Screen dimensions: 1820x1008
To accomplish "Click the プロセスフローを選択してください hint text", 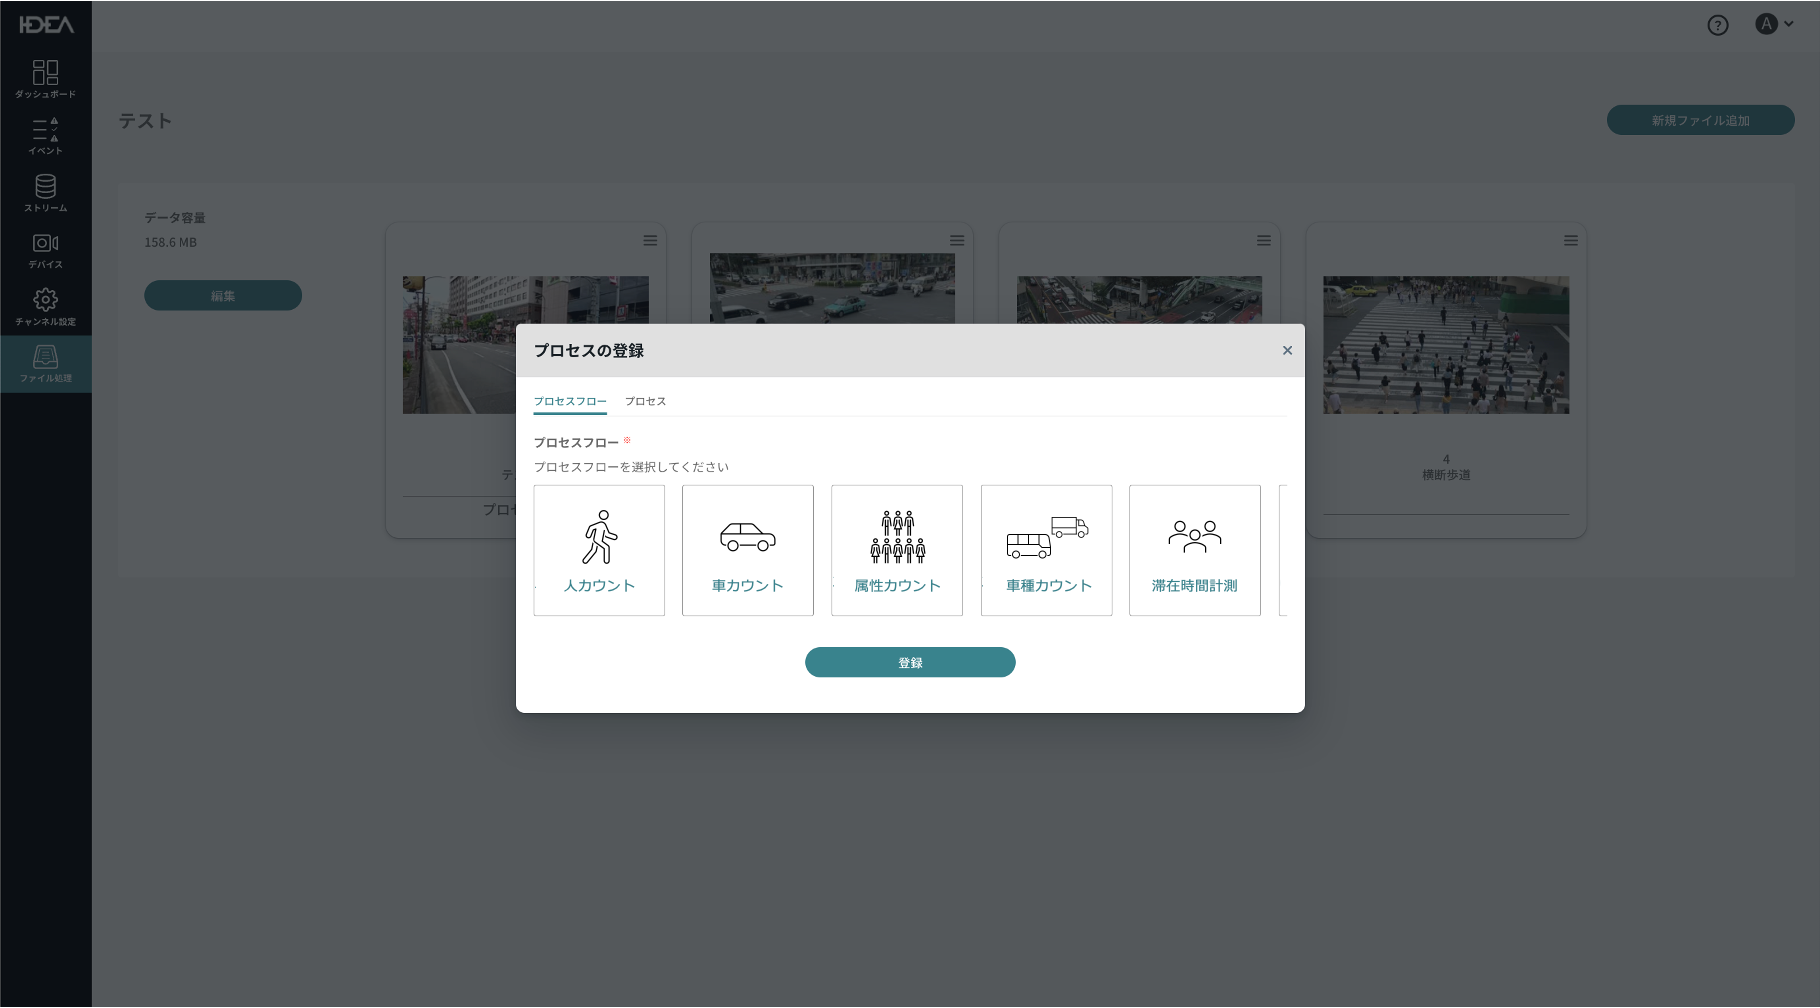I will [x=631, y=467].
